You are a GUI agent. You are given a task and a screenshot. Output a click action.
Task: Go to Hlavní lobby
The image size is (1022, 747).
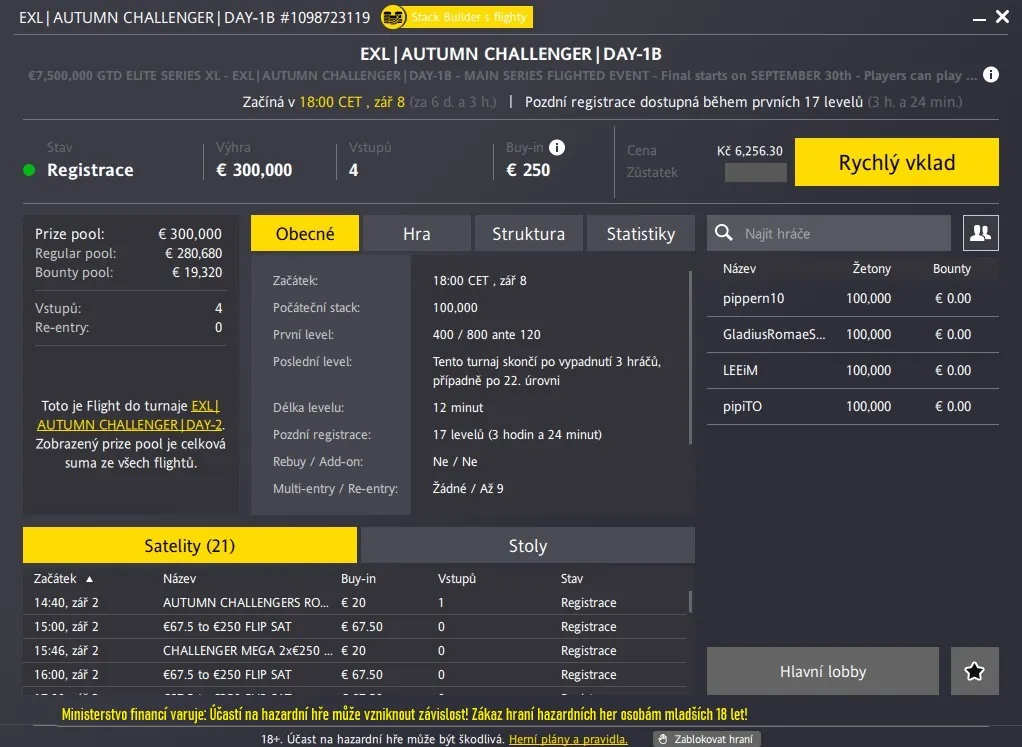click(x=823, y=671)
